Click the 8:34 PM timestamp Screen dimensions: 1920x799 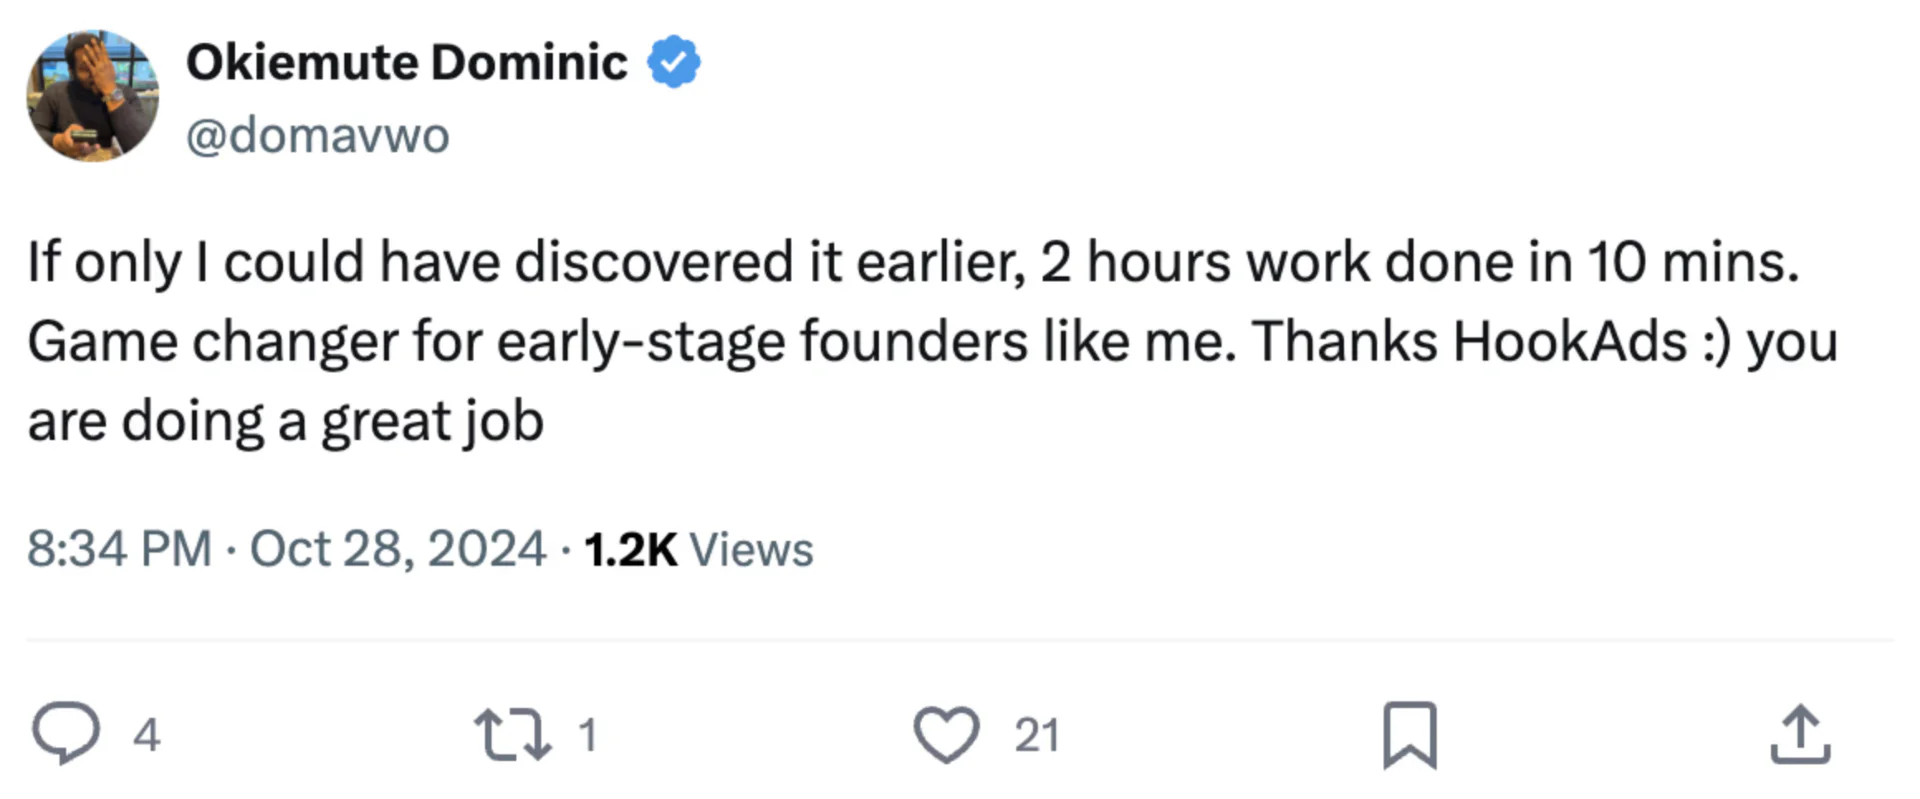119,549
